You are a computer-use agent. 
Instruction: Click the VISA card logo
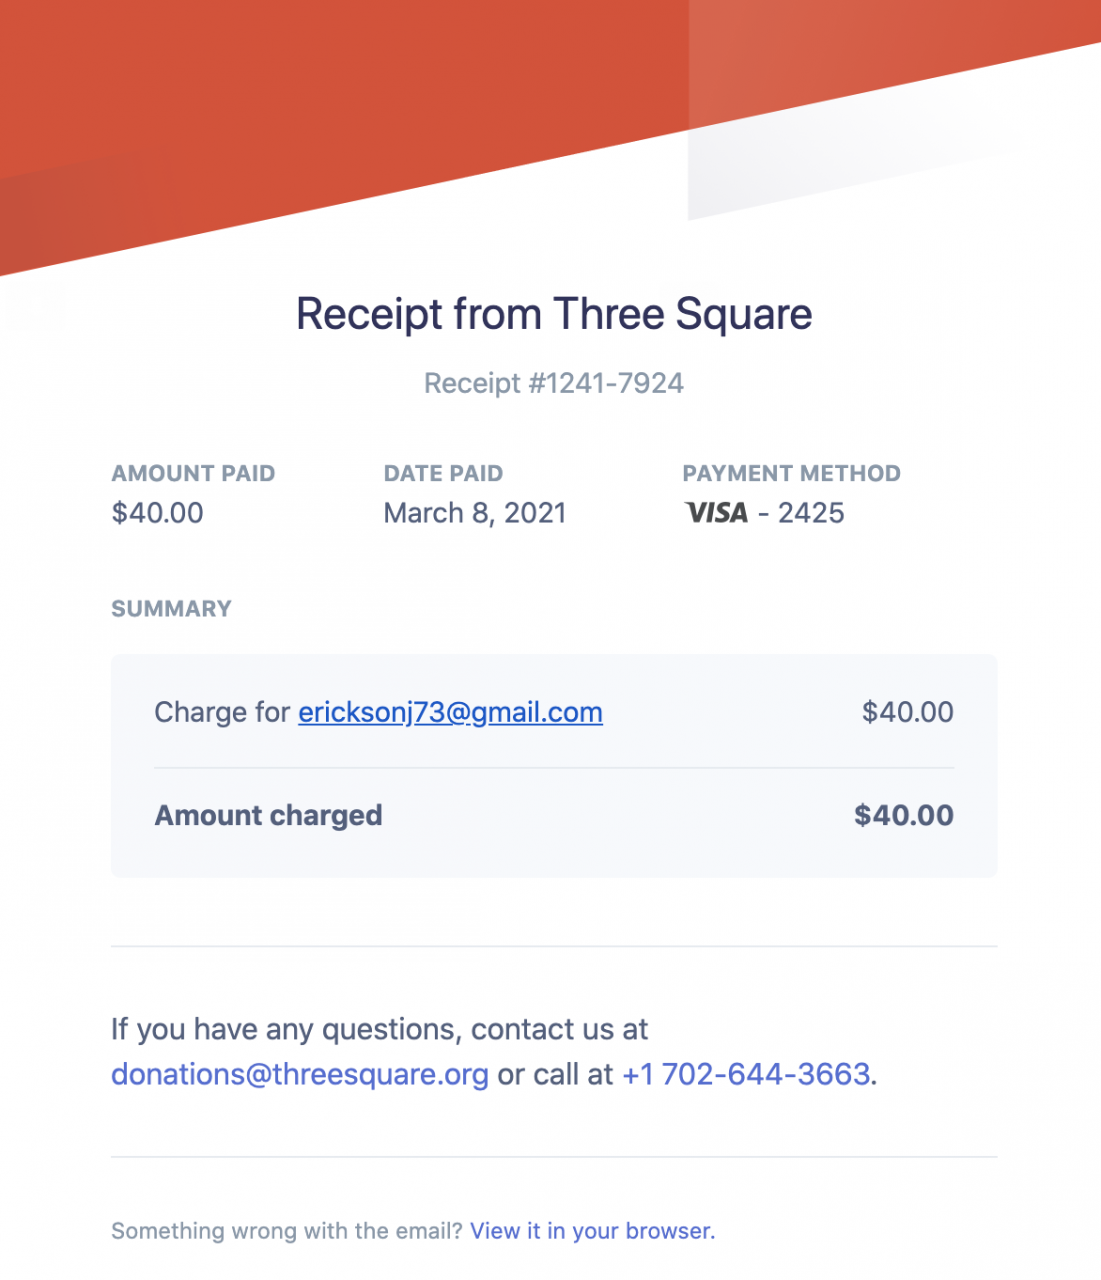click(716, 513)
